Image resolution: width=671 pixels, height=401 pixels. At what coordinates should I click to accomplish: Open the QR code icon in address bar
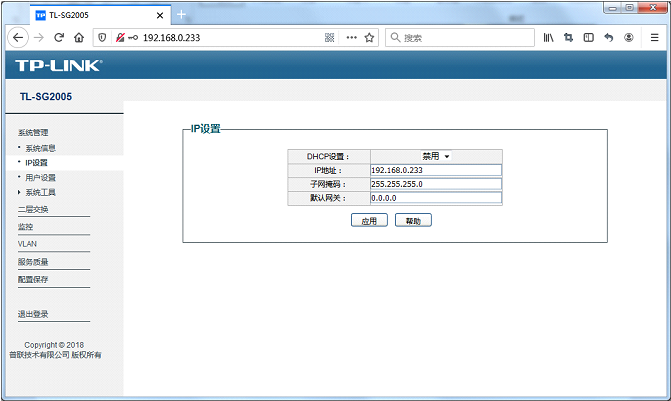(x=329, y=37)
